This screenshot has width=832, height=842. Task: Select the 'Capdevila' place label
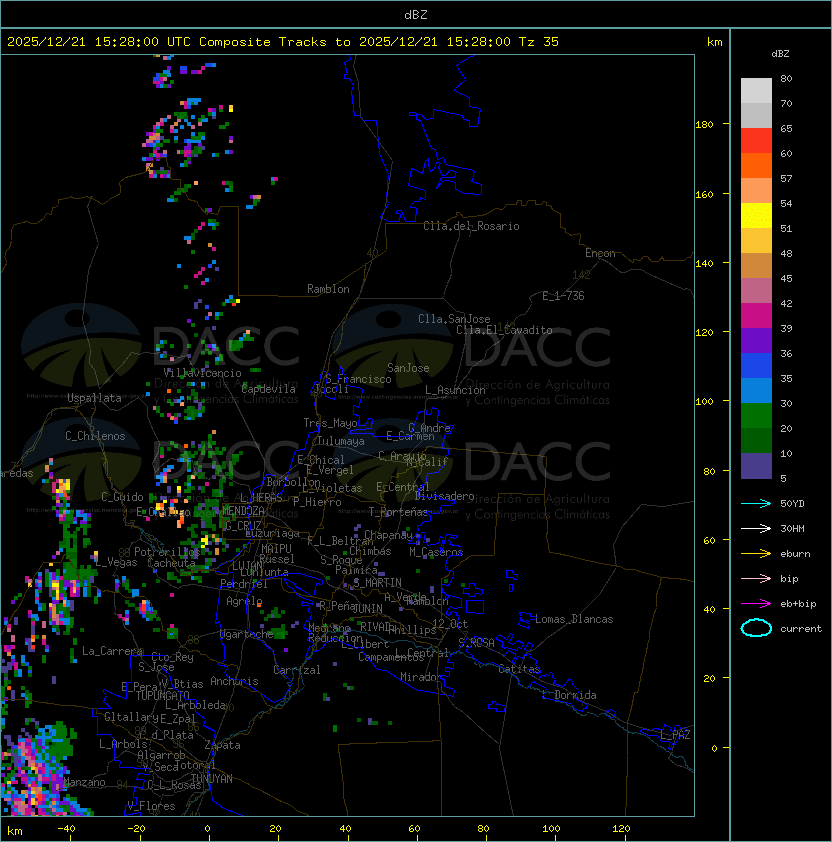click(x=268, y=389)
